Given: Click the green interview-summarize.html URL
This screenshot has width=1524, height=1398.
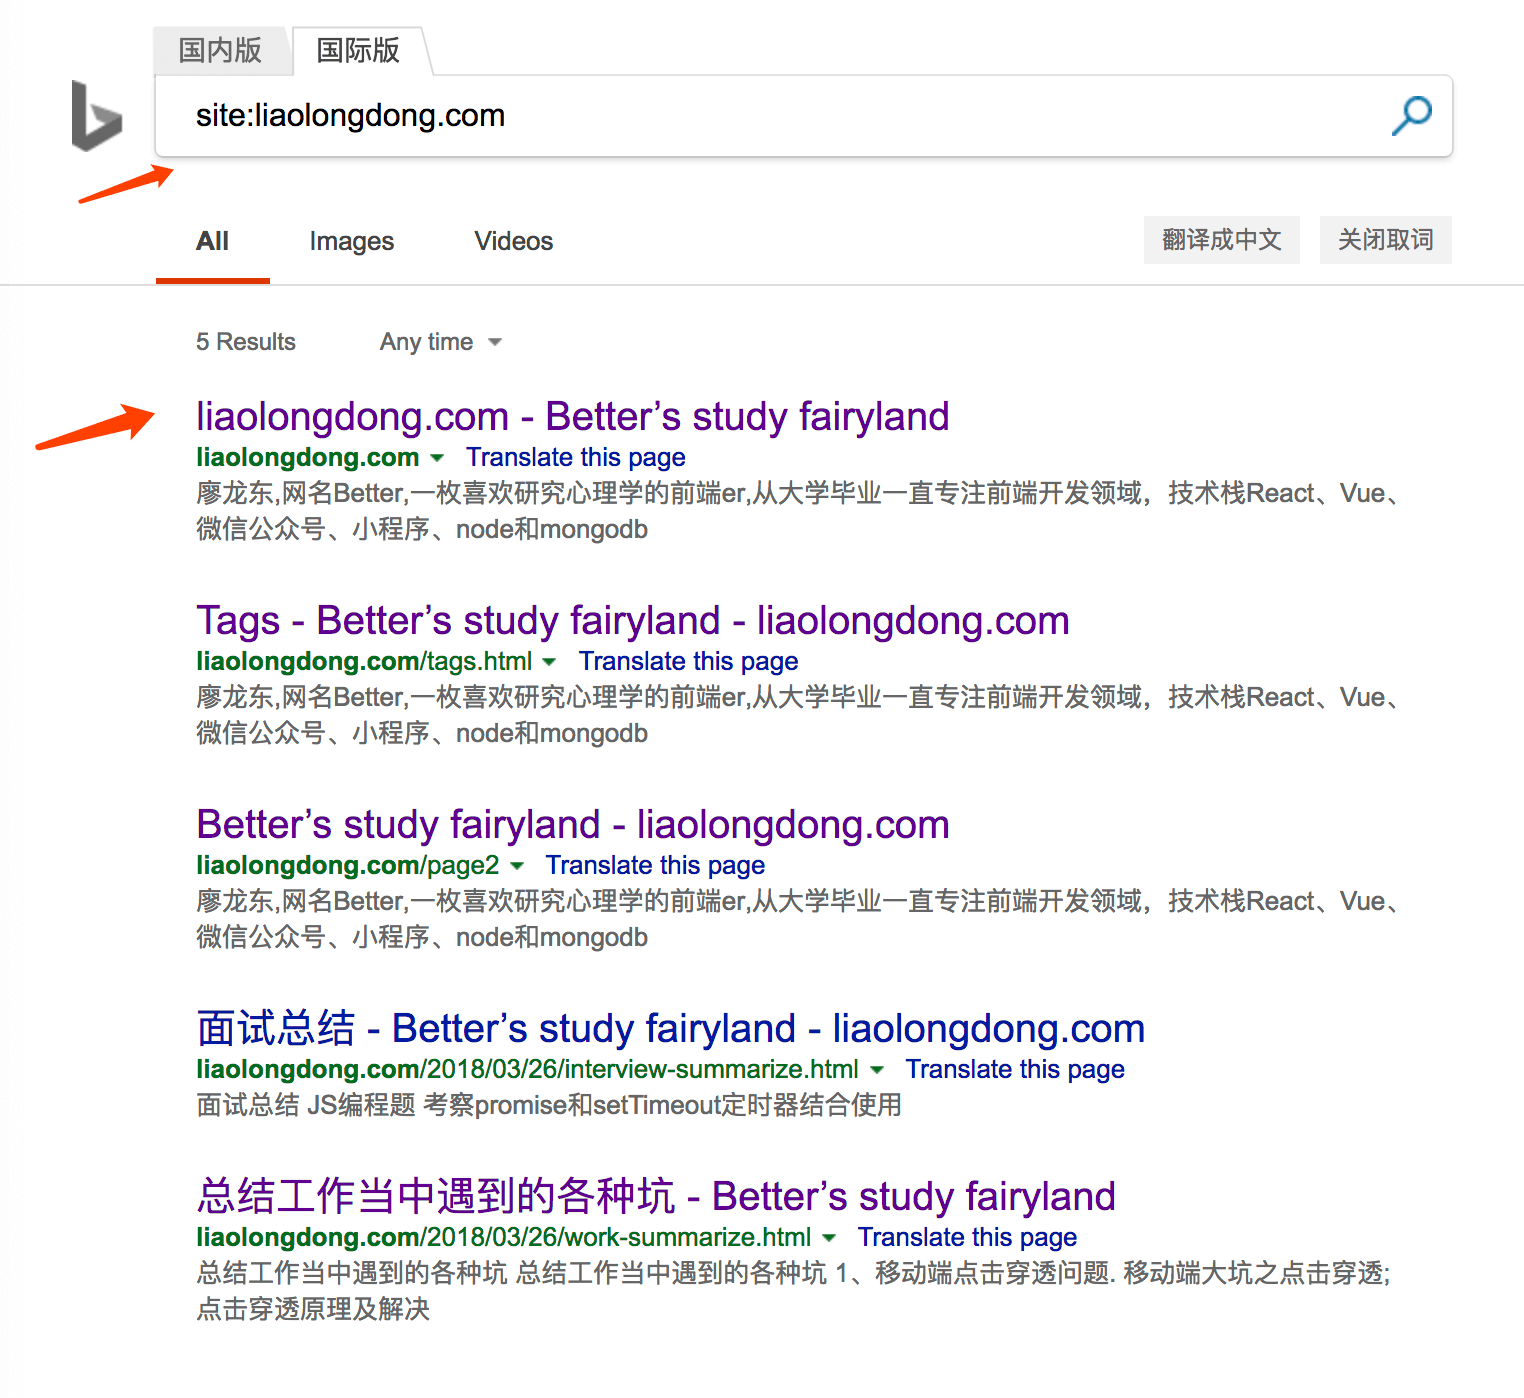Looking at the screenshot, I should [527, 1069].
